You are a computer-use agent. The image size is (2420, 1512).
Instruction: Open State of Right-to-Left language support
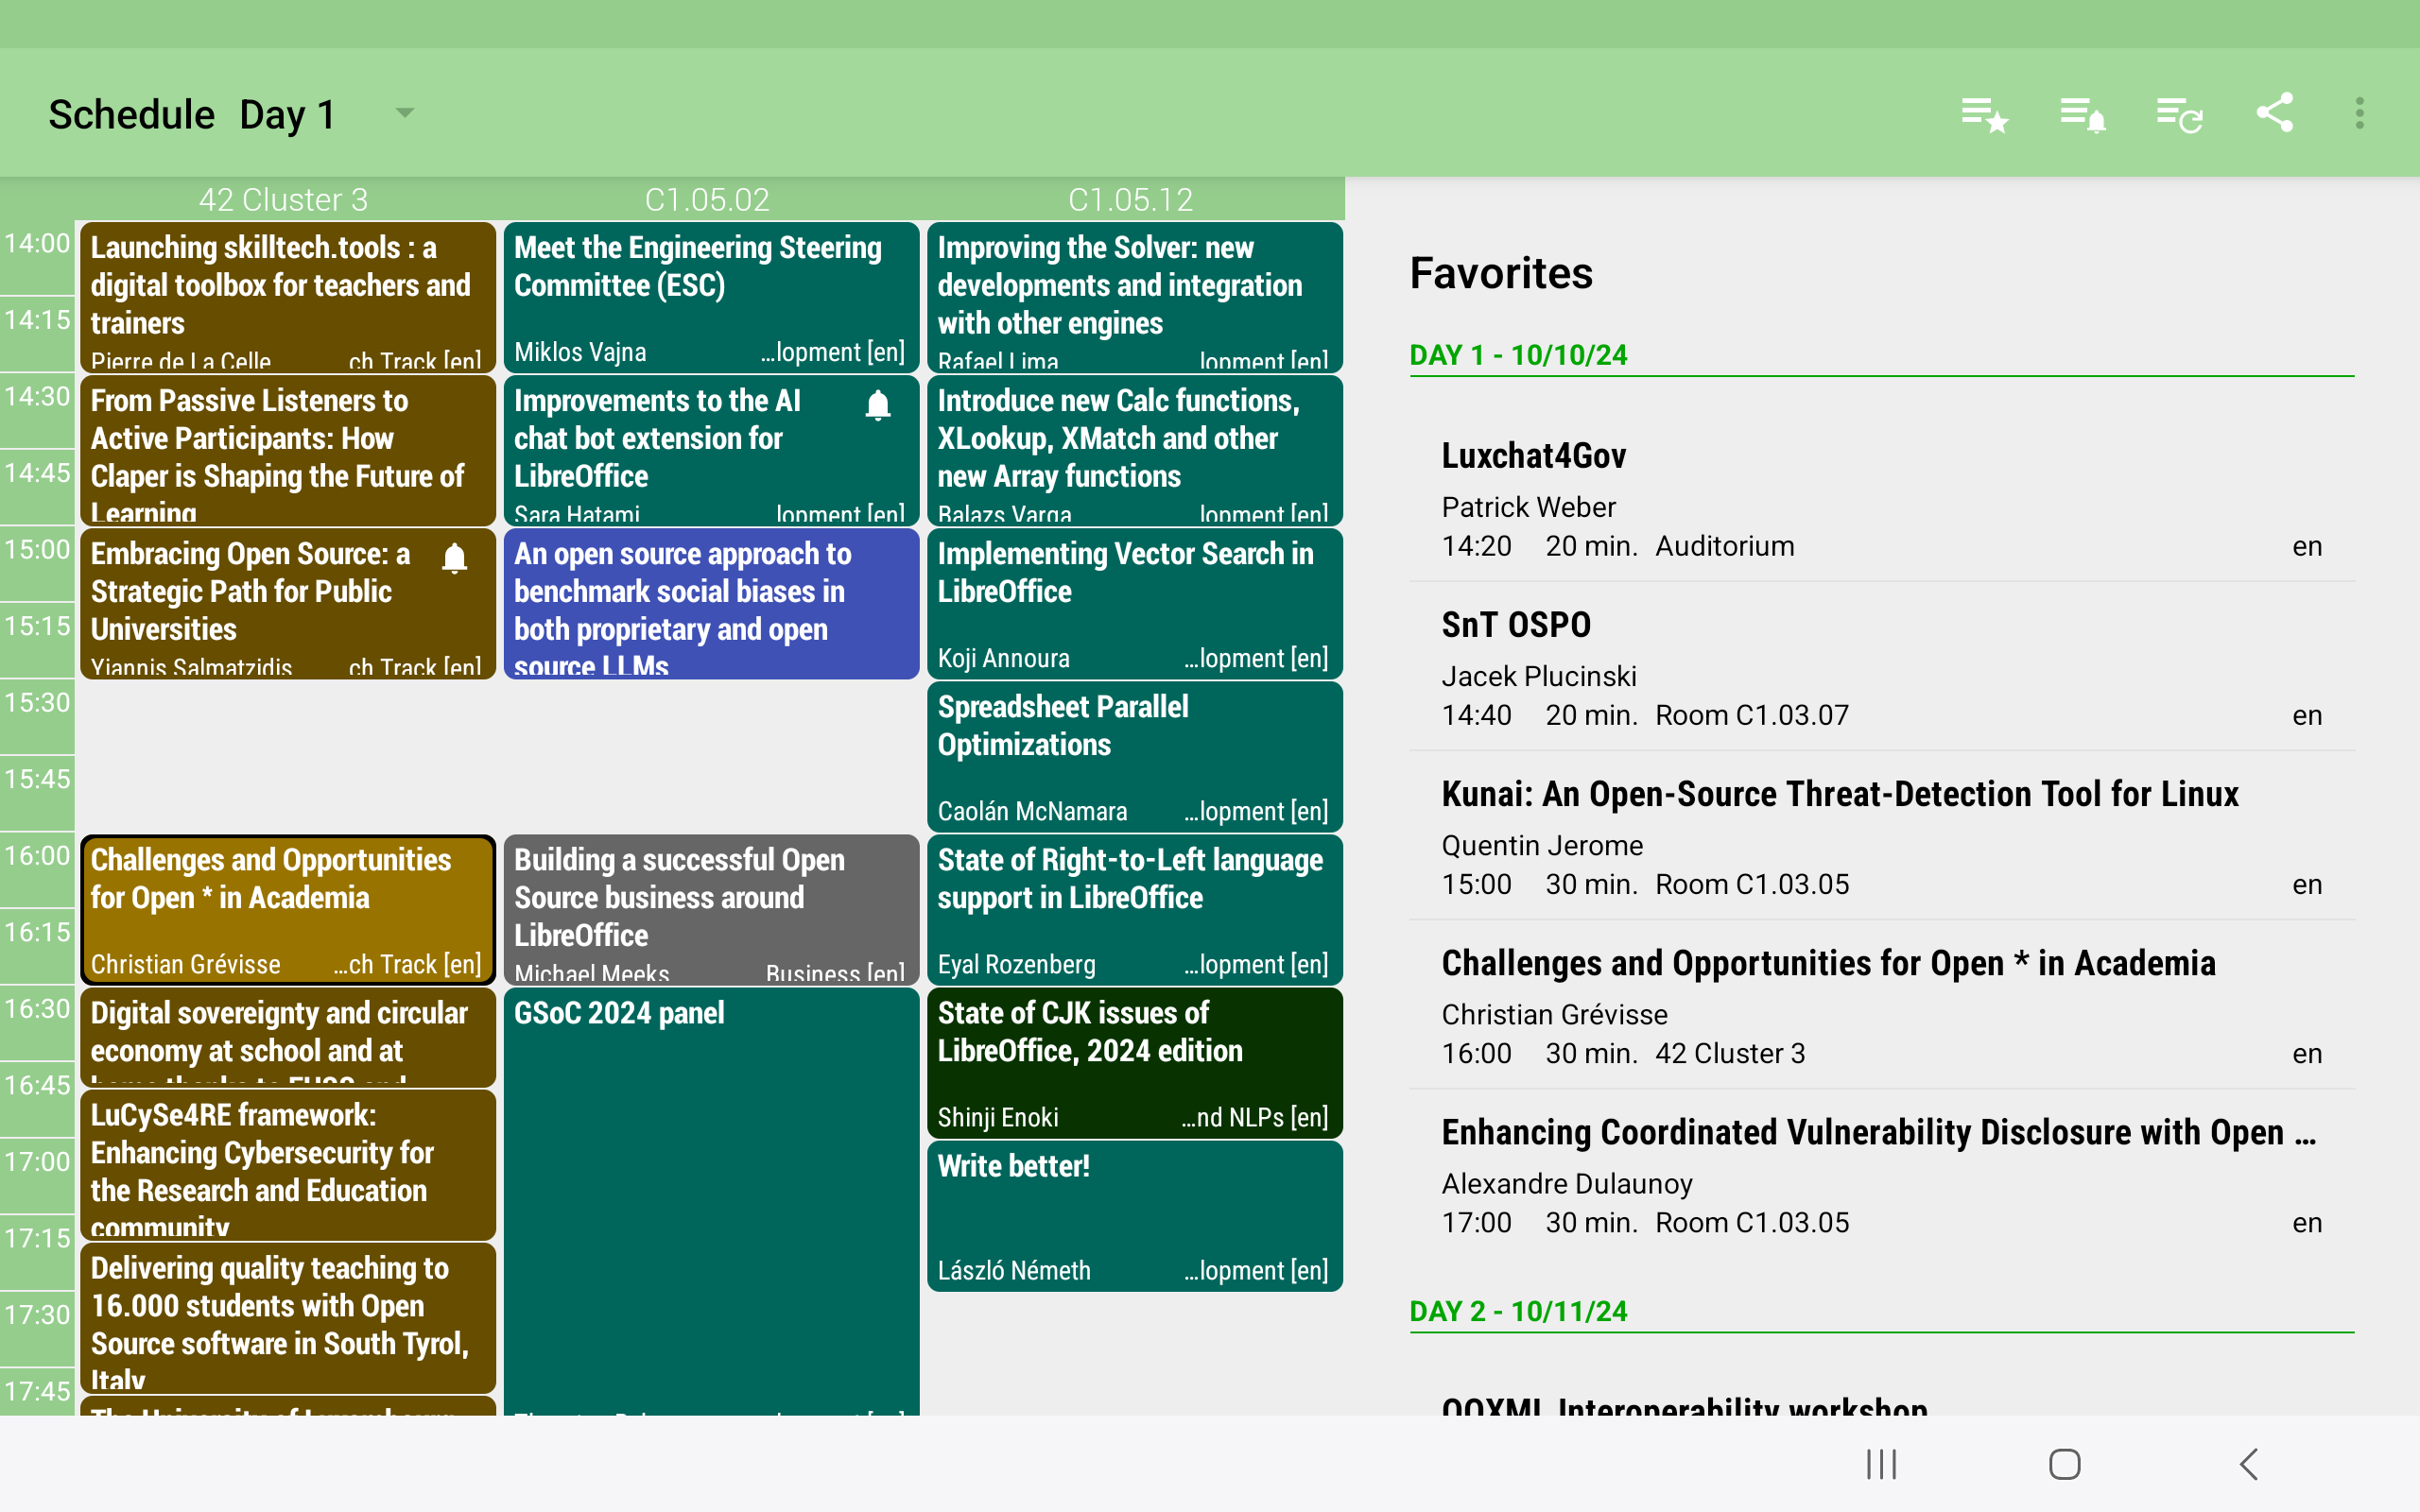click(1135, 909)
